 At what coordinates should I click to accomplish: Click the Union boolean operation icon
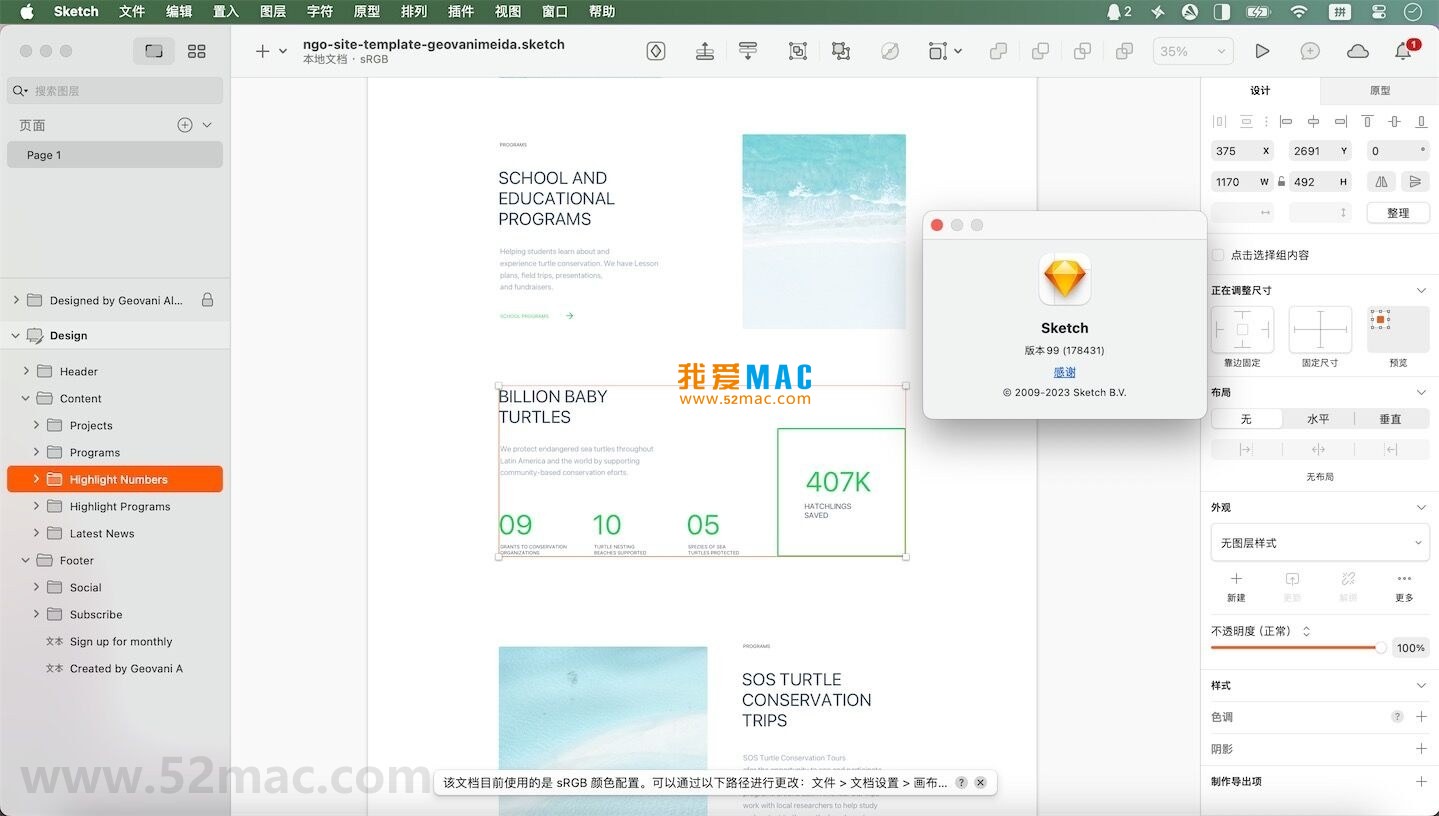pos(998,51)
